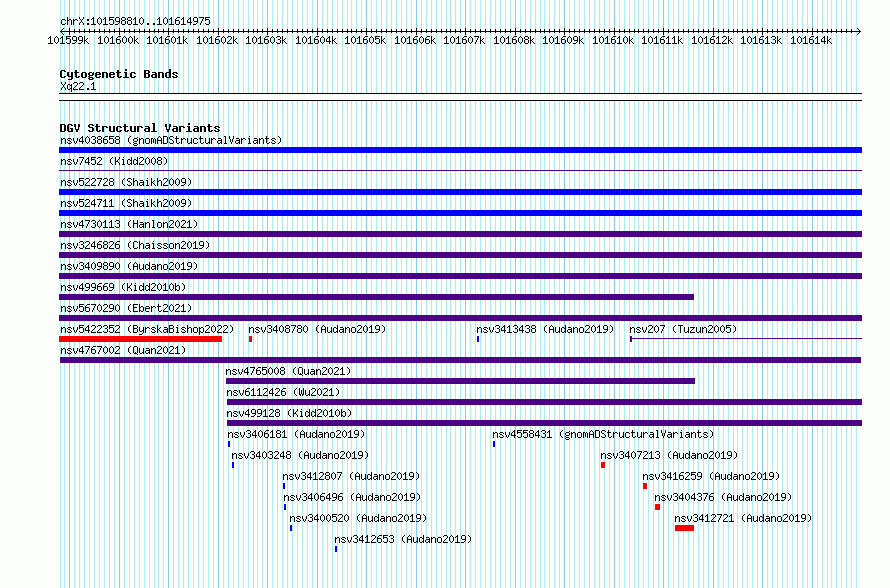
Task: Select the purple bar under nsv3409890
Action: pyautogui.click(x=460, y=276)
